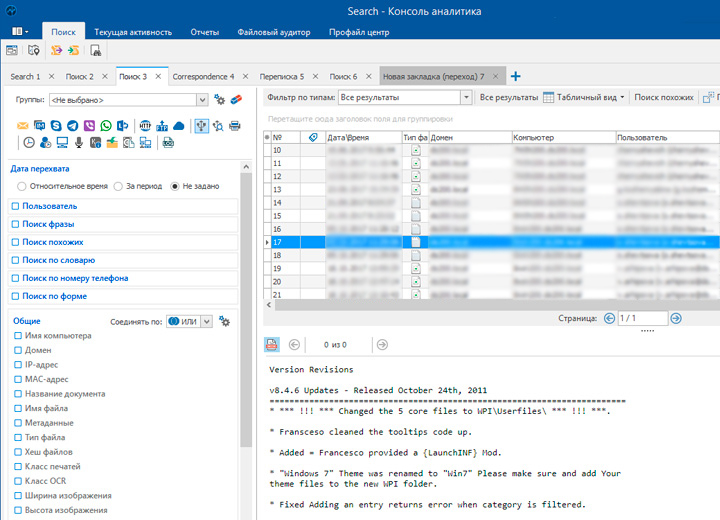The width and height of the screenshot is (720, 520).
Task: Toggle the Lync channel filter
Action: click(123, 125)
